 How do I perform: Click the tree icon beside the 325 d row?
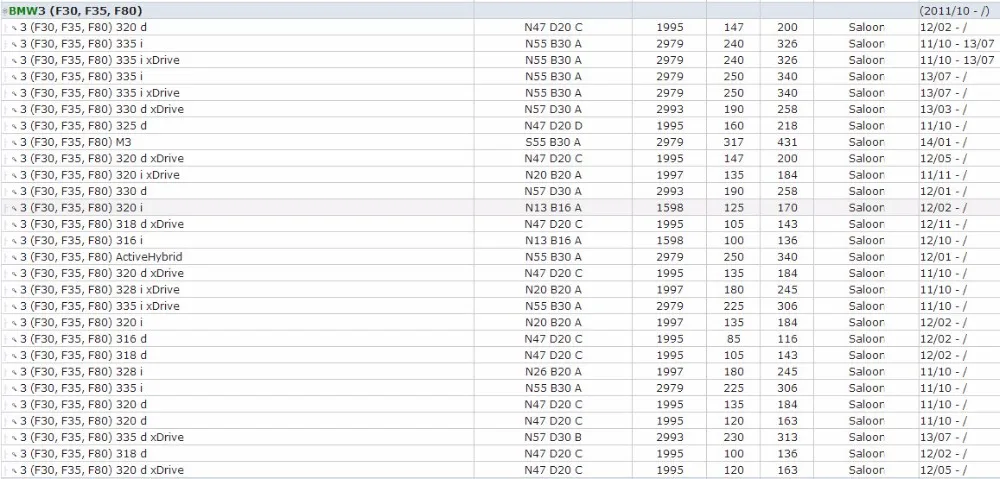(13, 126)
